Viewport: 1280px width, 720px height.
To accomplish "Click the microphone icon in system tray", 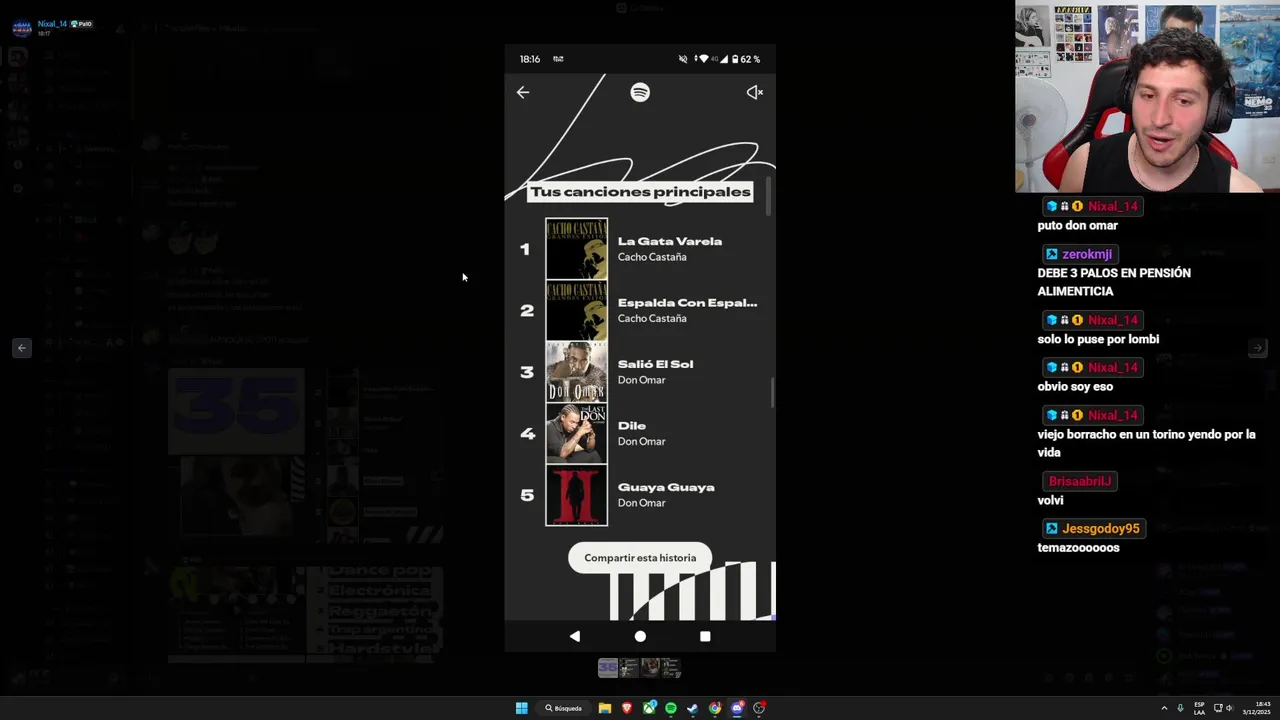I will pos(1181,708).
